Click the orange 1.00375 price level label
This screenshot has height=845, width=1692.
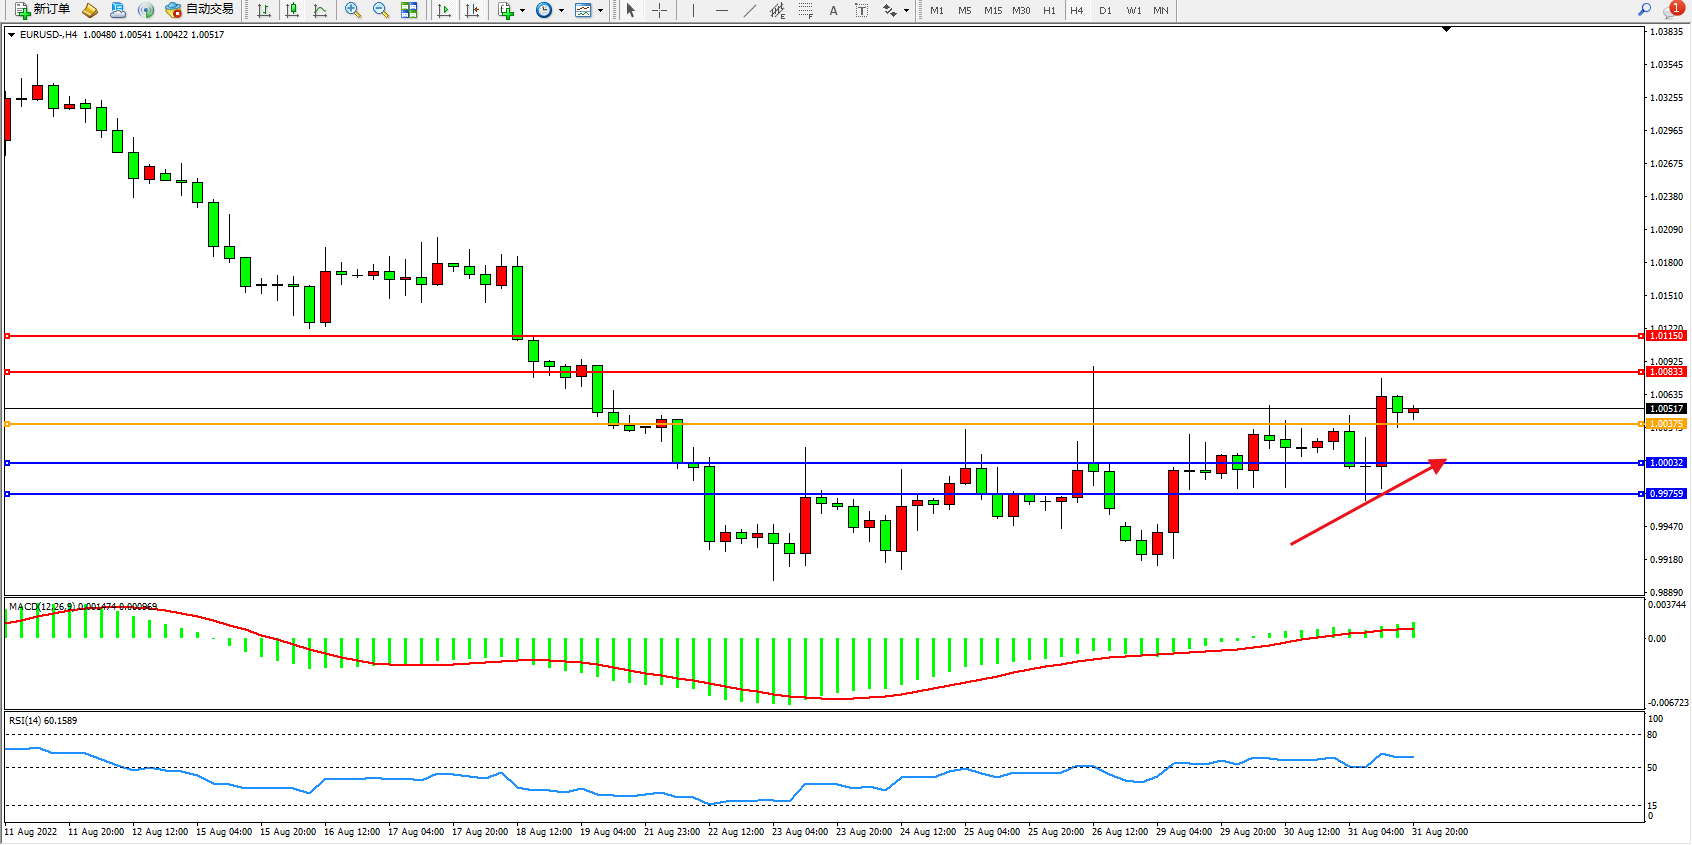(x=1666, y=424)
